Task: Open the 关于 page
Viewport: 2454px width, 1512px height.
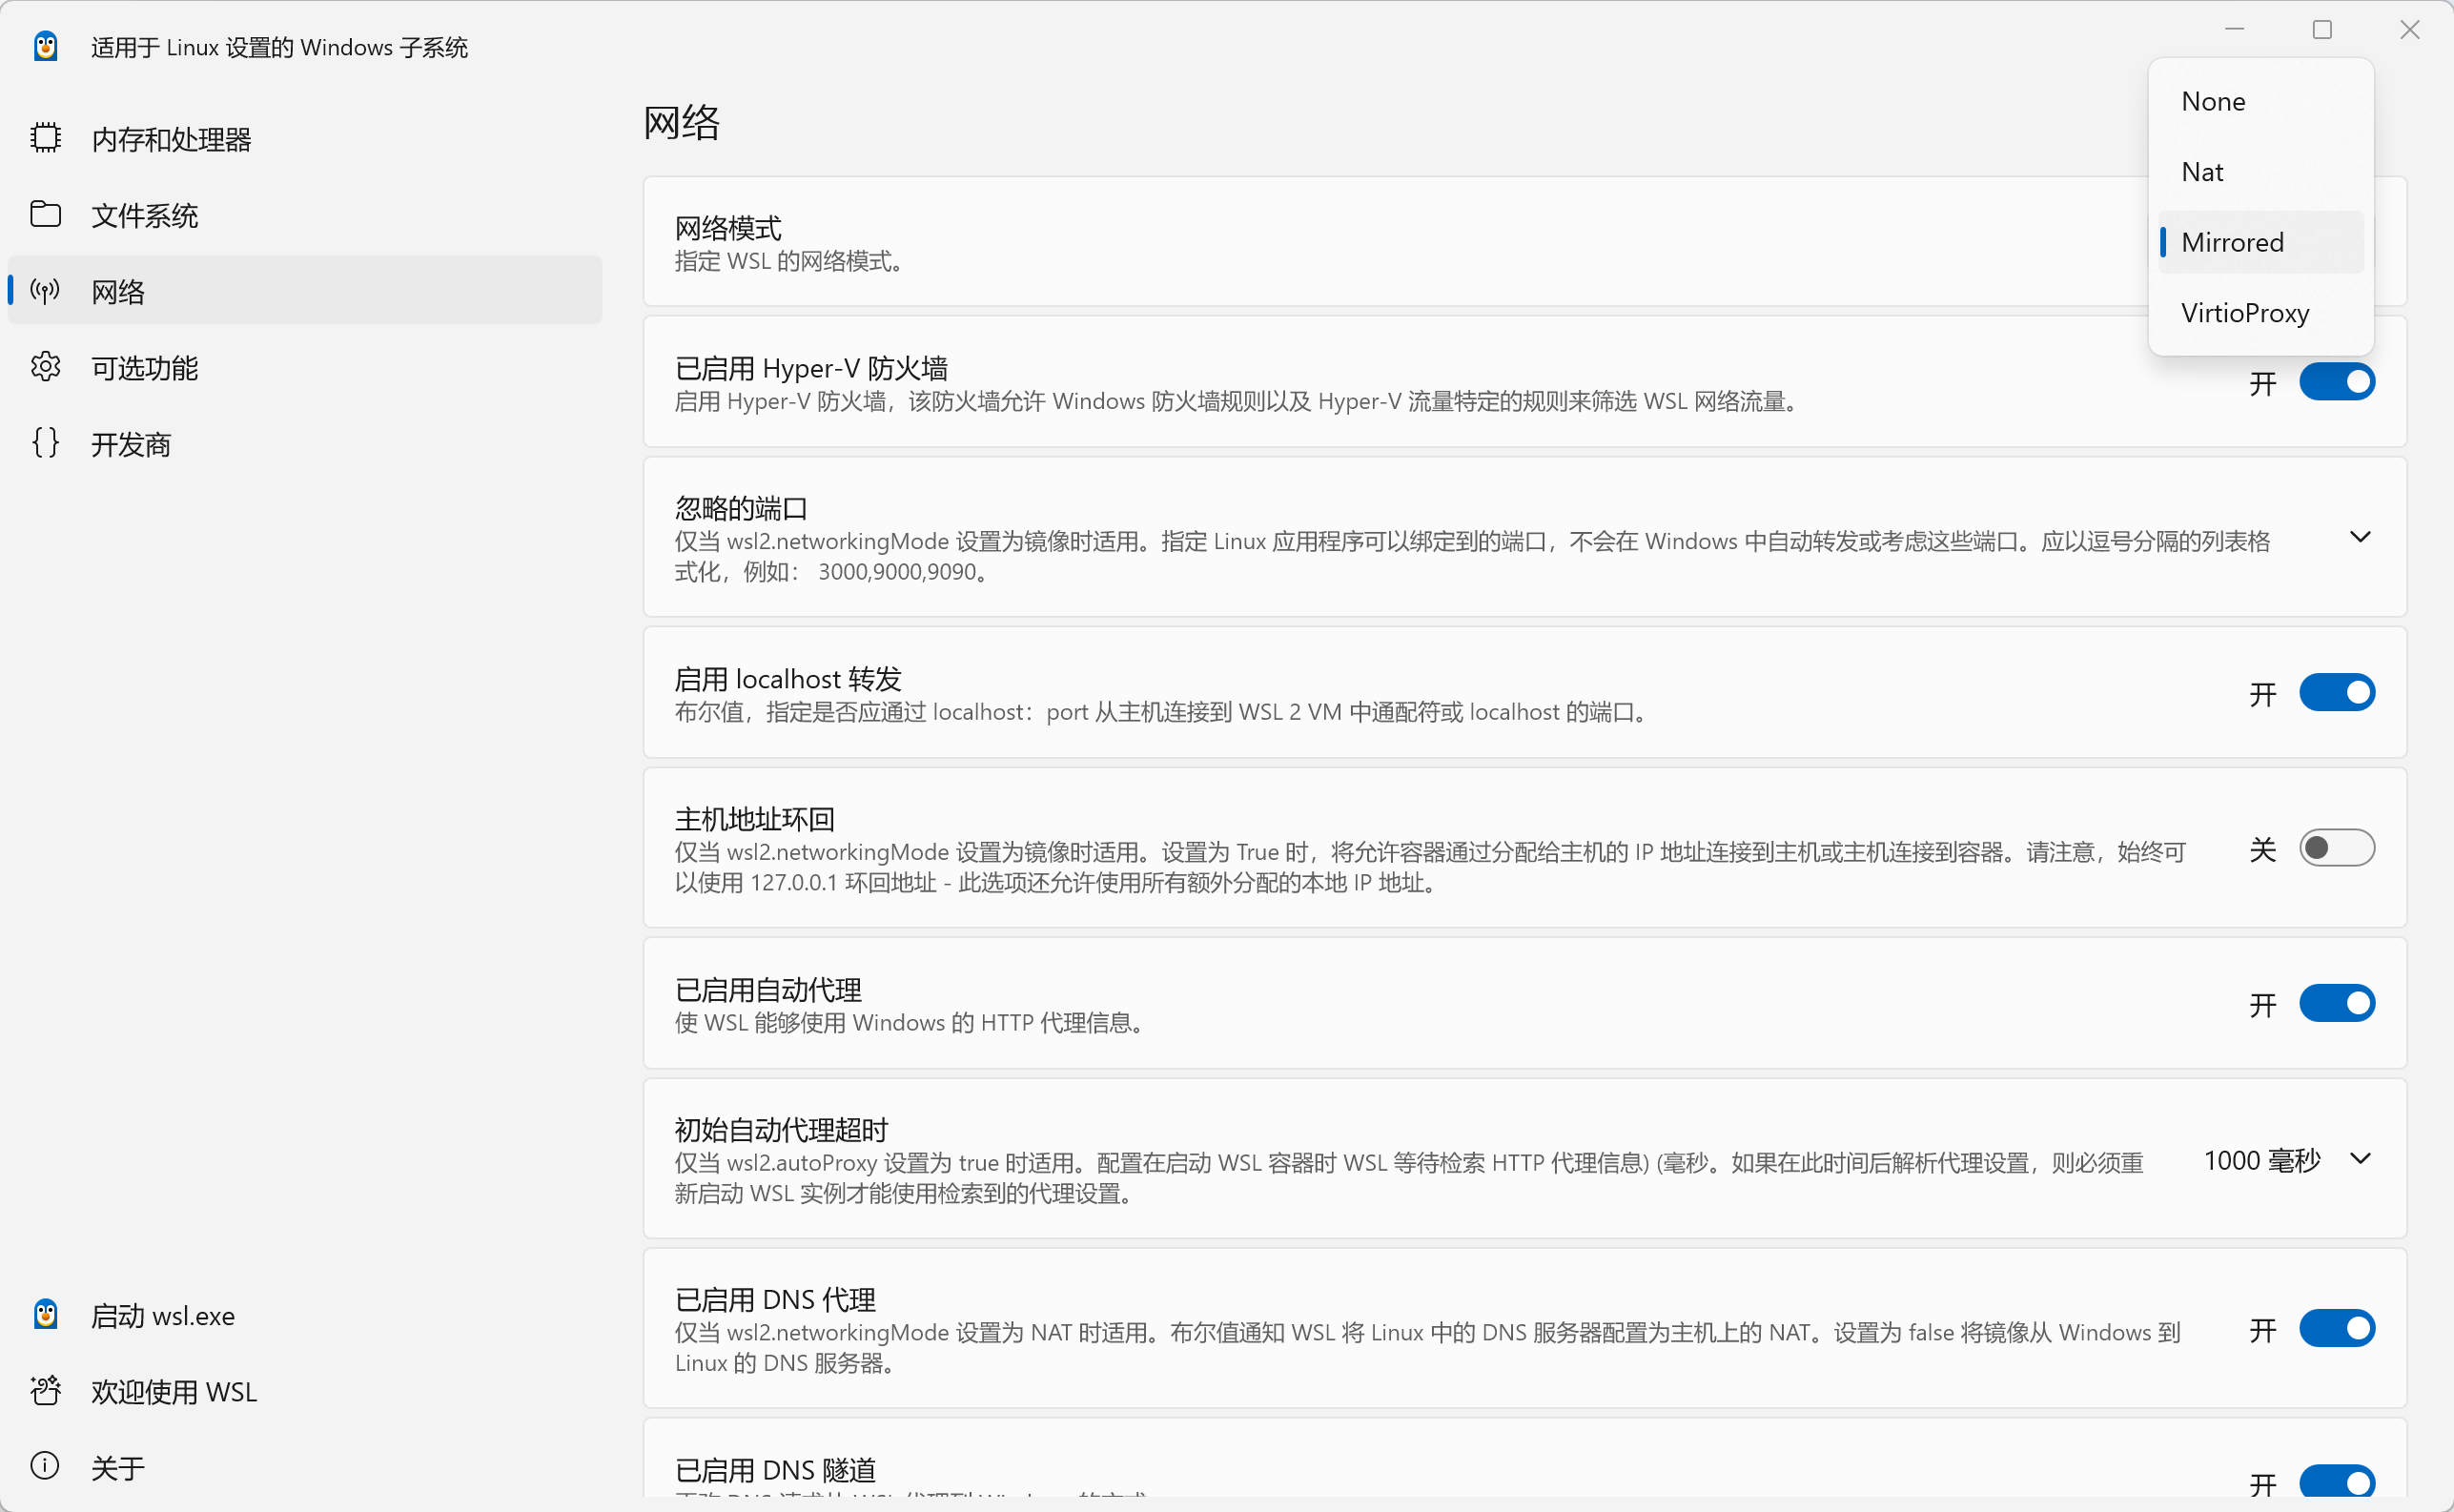Action: coord(305,1466)
